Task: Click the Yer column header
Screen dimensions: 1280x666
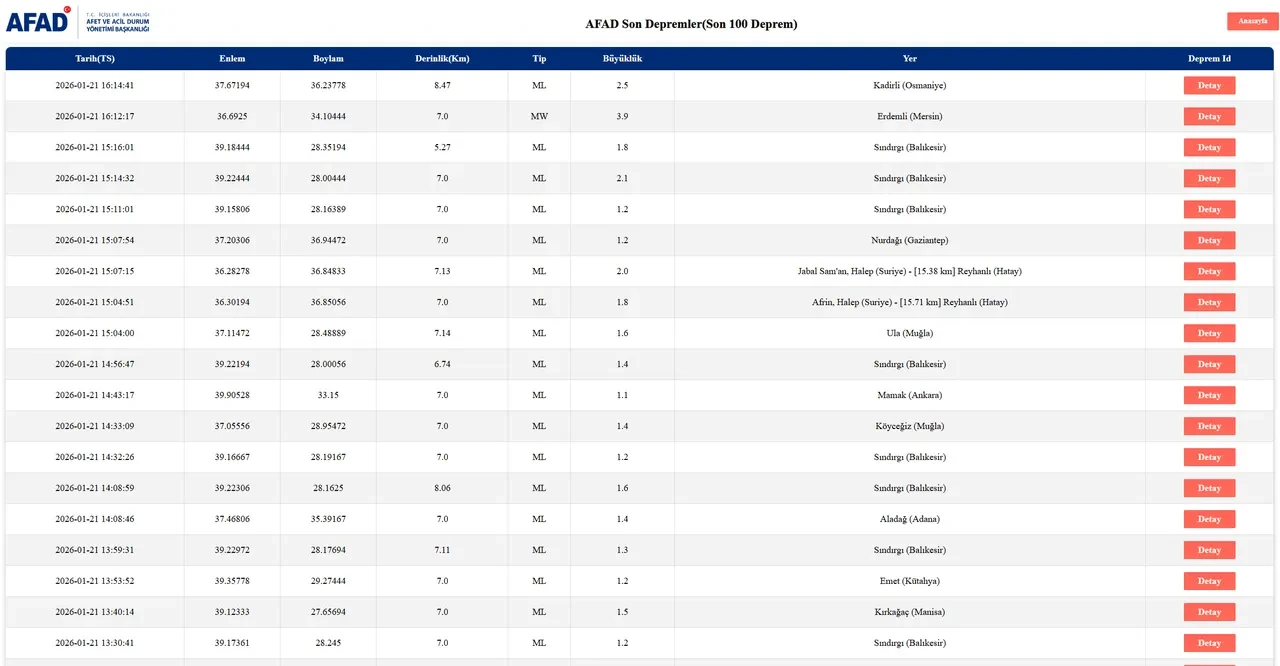Action: coord(909,59)
